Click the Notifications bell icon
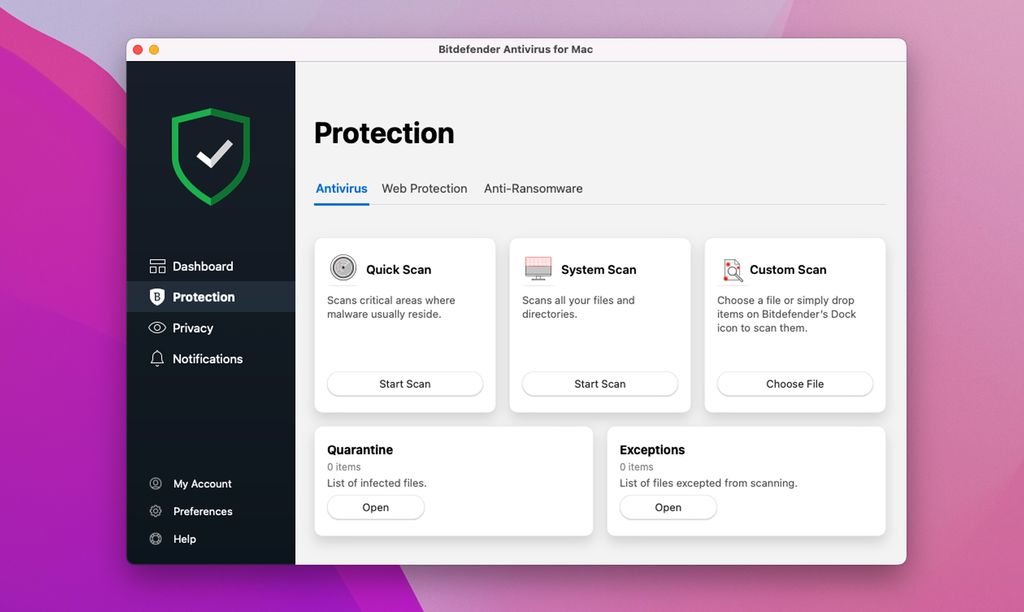 157,359
